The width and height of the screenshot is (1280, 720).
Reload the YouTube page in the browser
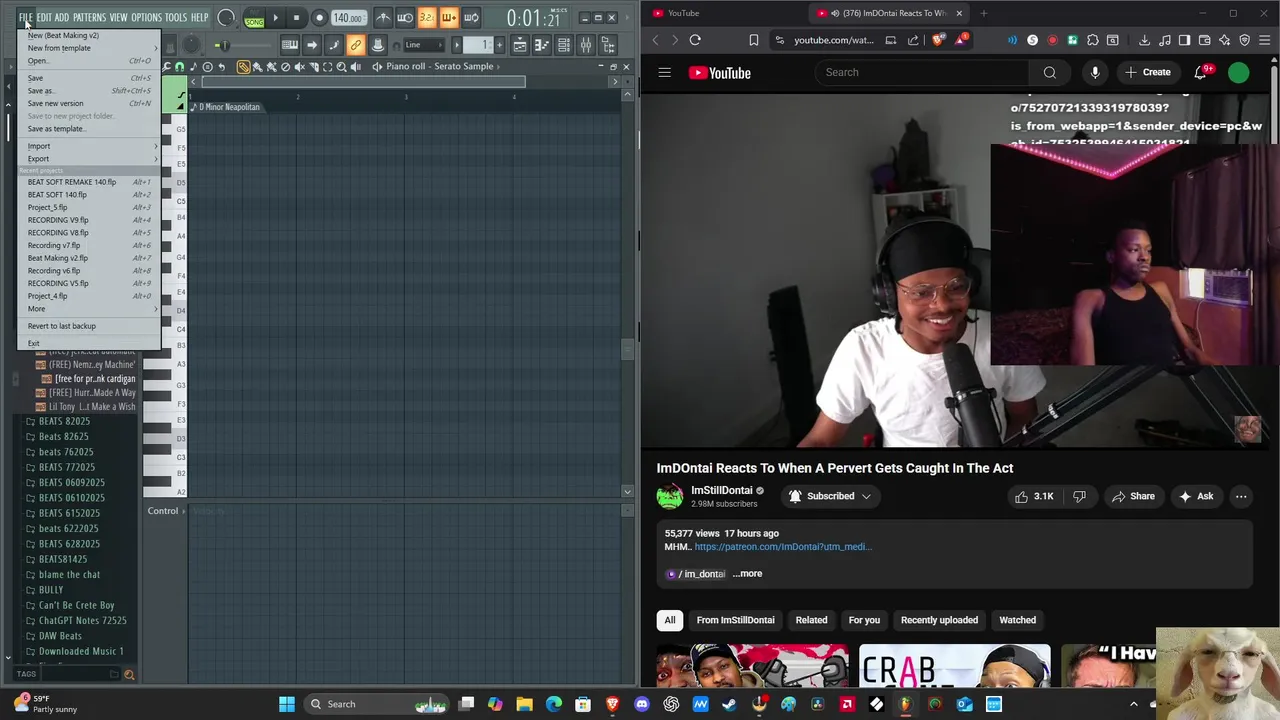[x=695, y=40]
